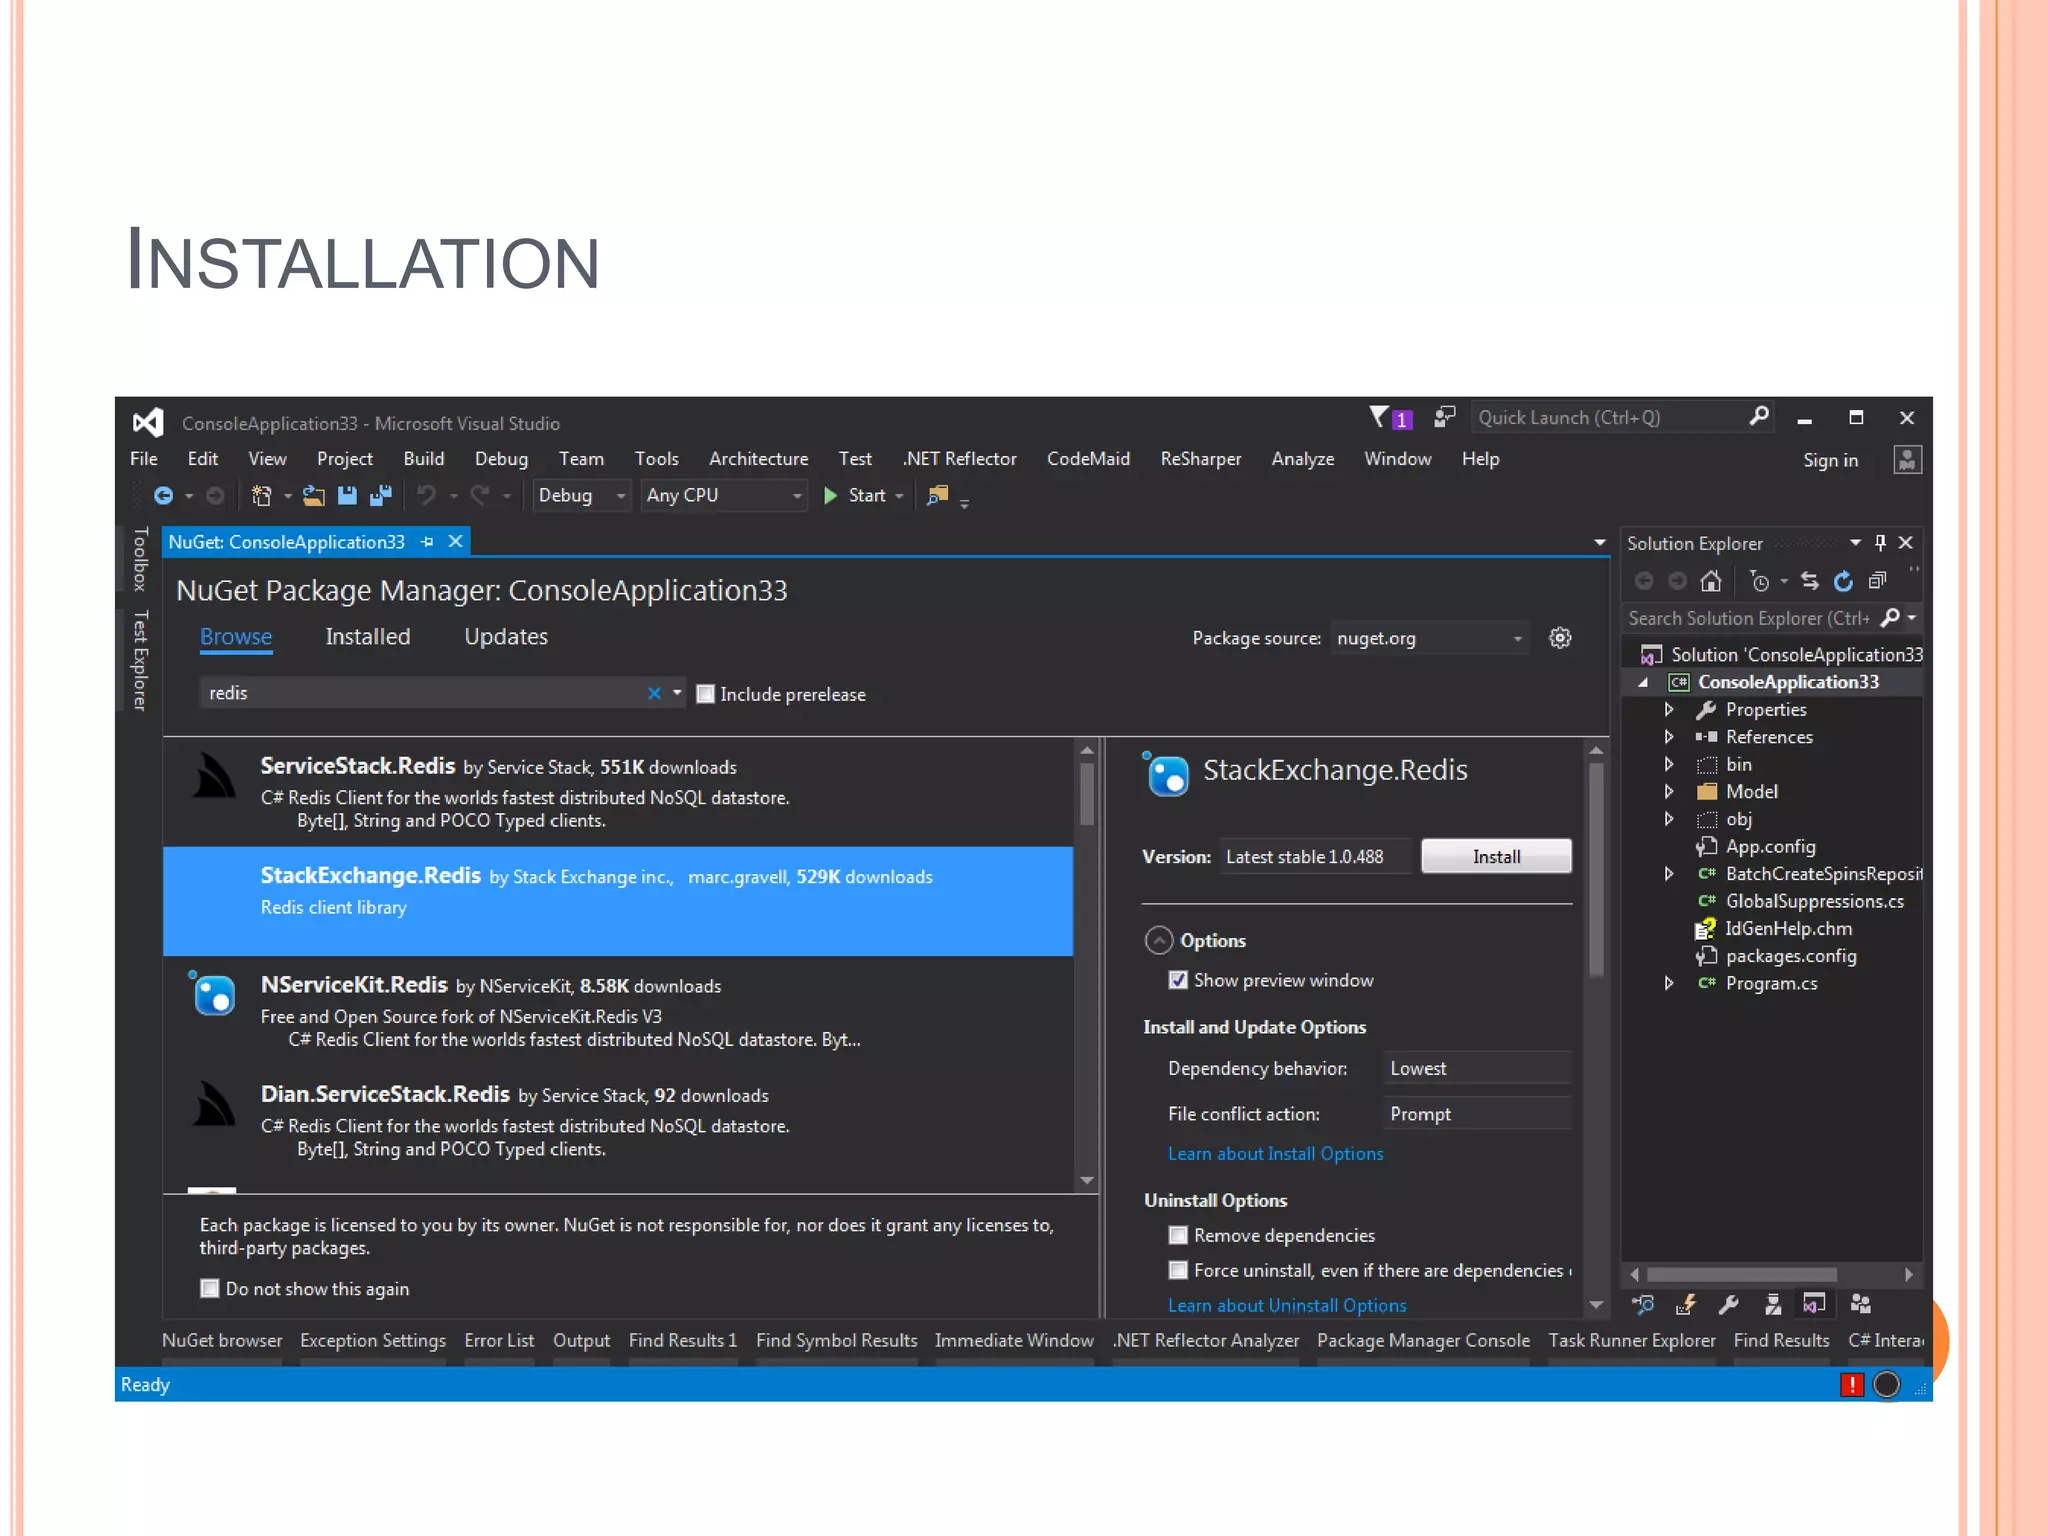The height and width of the screenshot is (1536, 2048).
Task: Click the Visual Studio logo icon
Action: tap(148, 422)
